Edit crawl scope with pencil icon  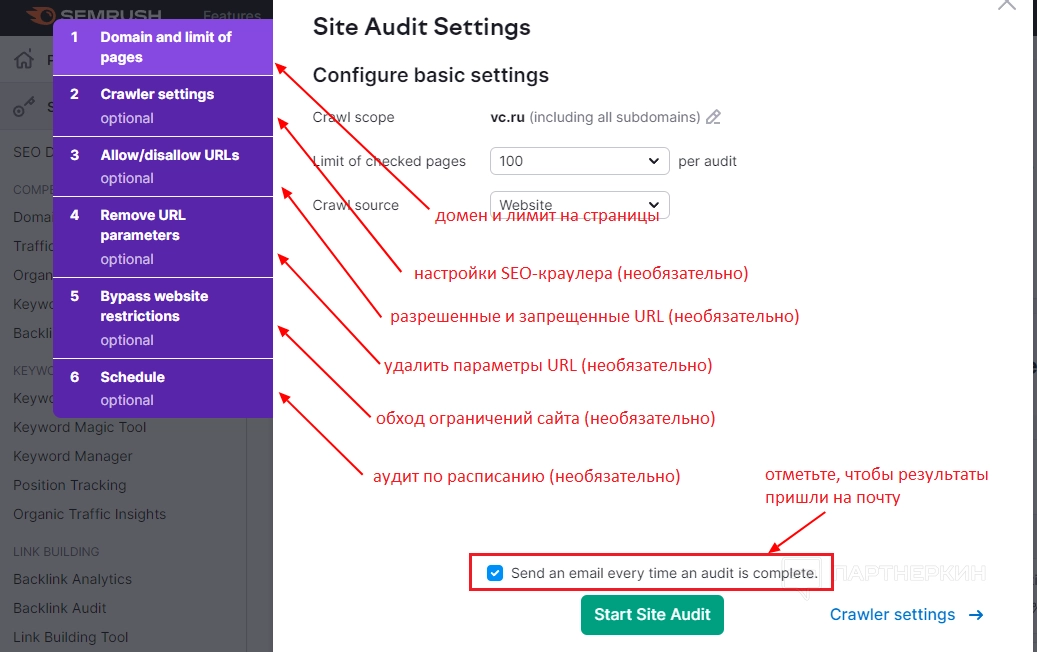coord(713,117)
